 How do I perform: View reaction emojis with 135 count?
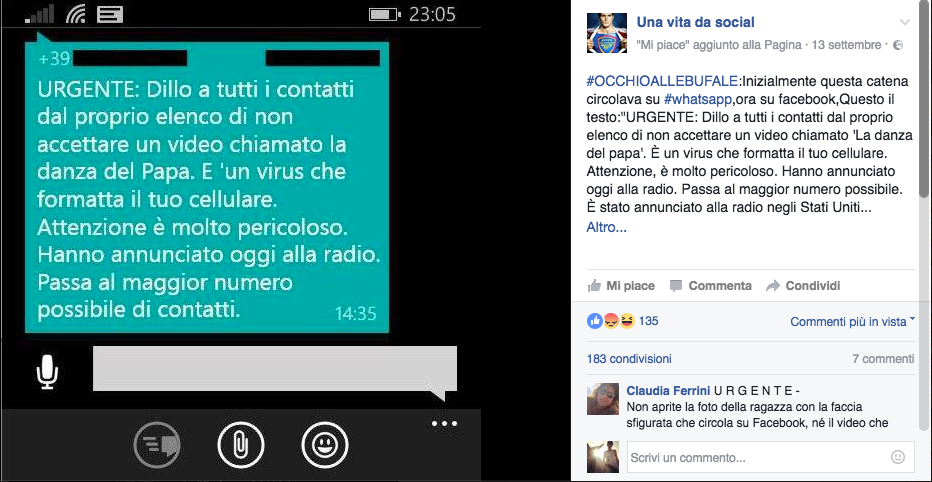tap(622, 321)
